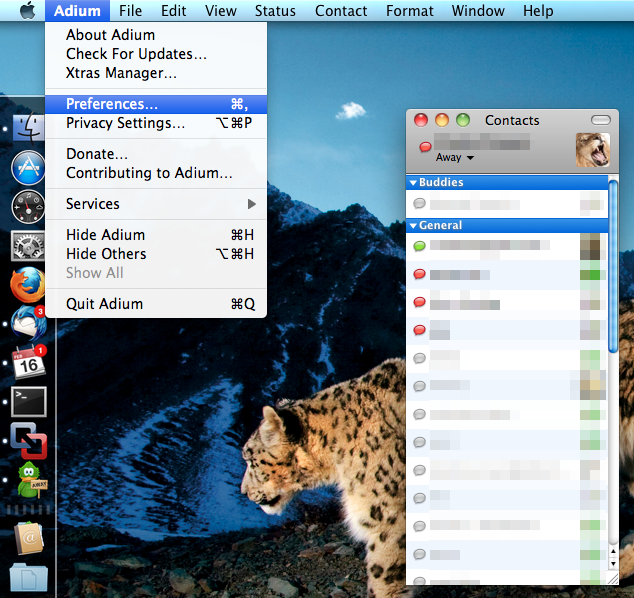Click the Contacts list vertical scrollbar thumb
This screenshot has height=598, width=634.
pyautogui.click(x=613, y=267)
